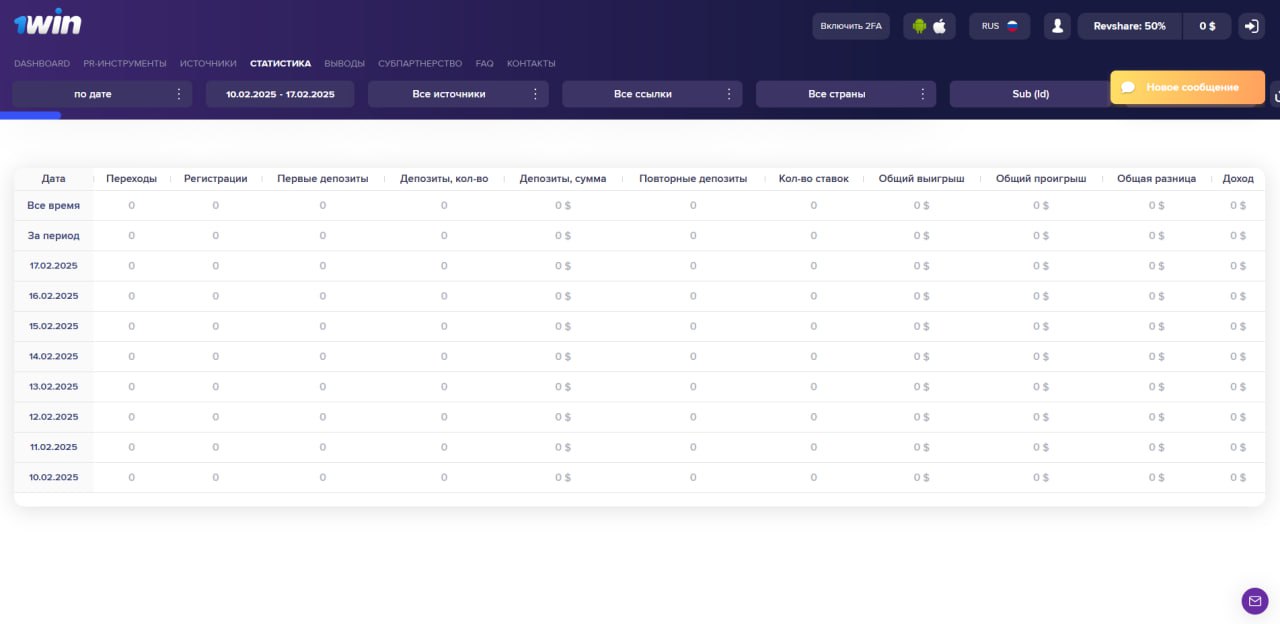The width and height of the screenshot is (1280, 624).
Task: Open the 'Все источники' sources dropdown
Action: click(x=458, y=94)
